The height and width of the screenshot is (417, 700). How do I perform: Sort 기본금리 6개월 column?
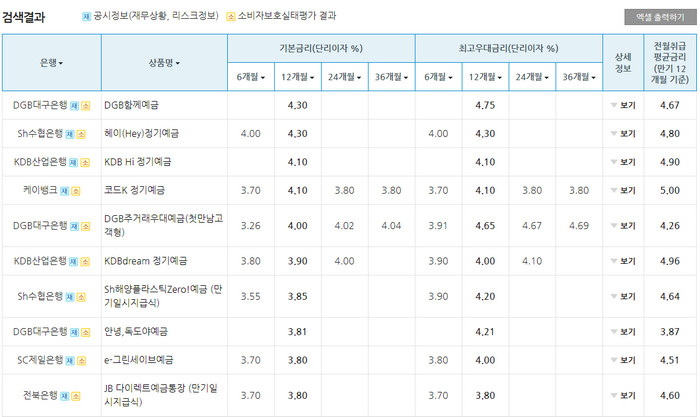pyautogui.click(x=250, y=77)
